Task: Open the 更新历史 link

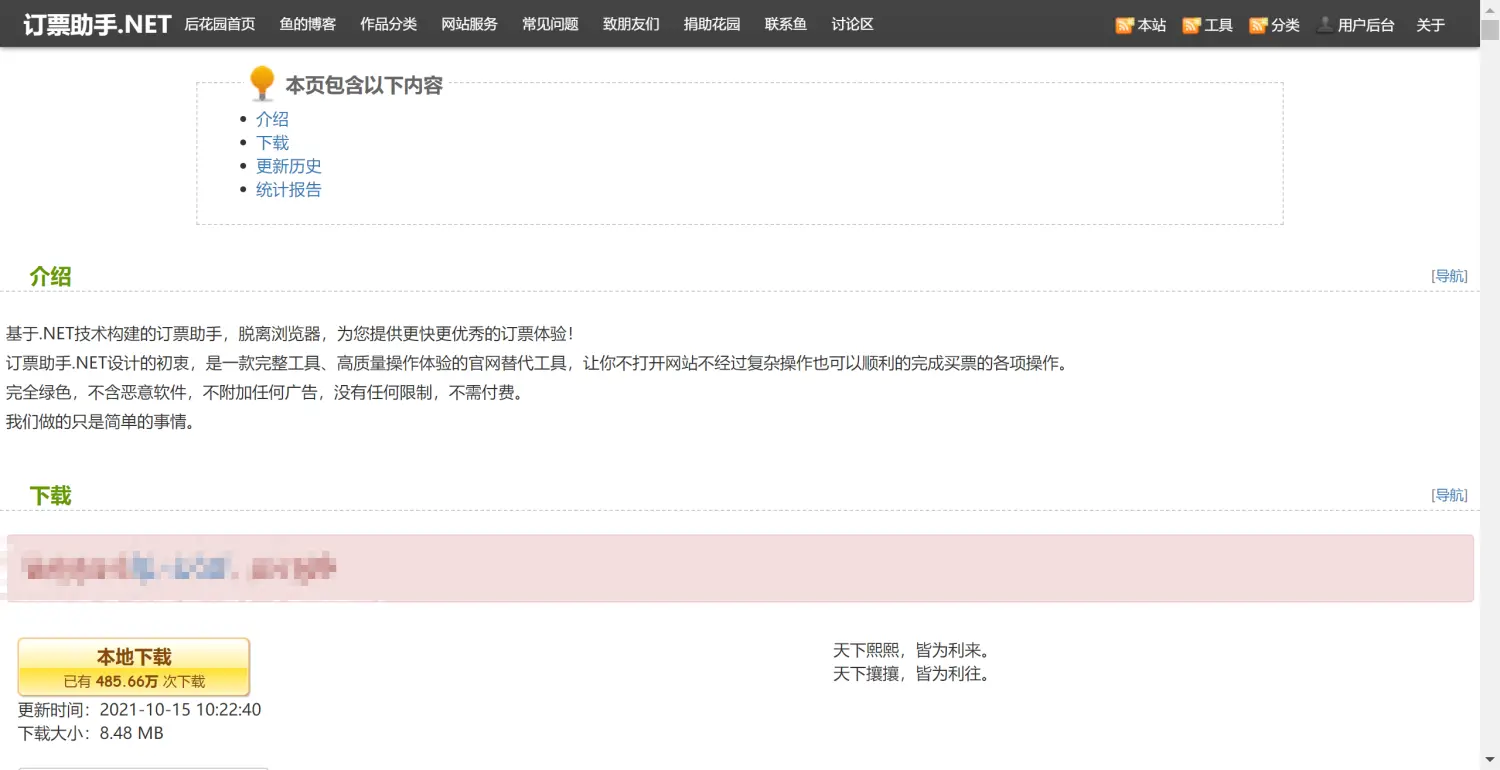Action: point(289,166)
